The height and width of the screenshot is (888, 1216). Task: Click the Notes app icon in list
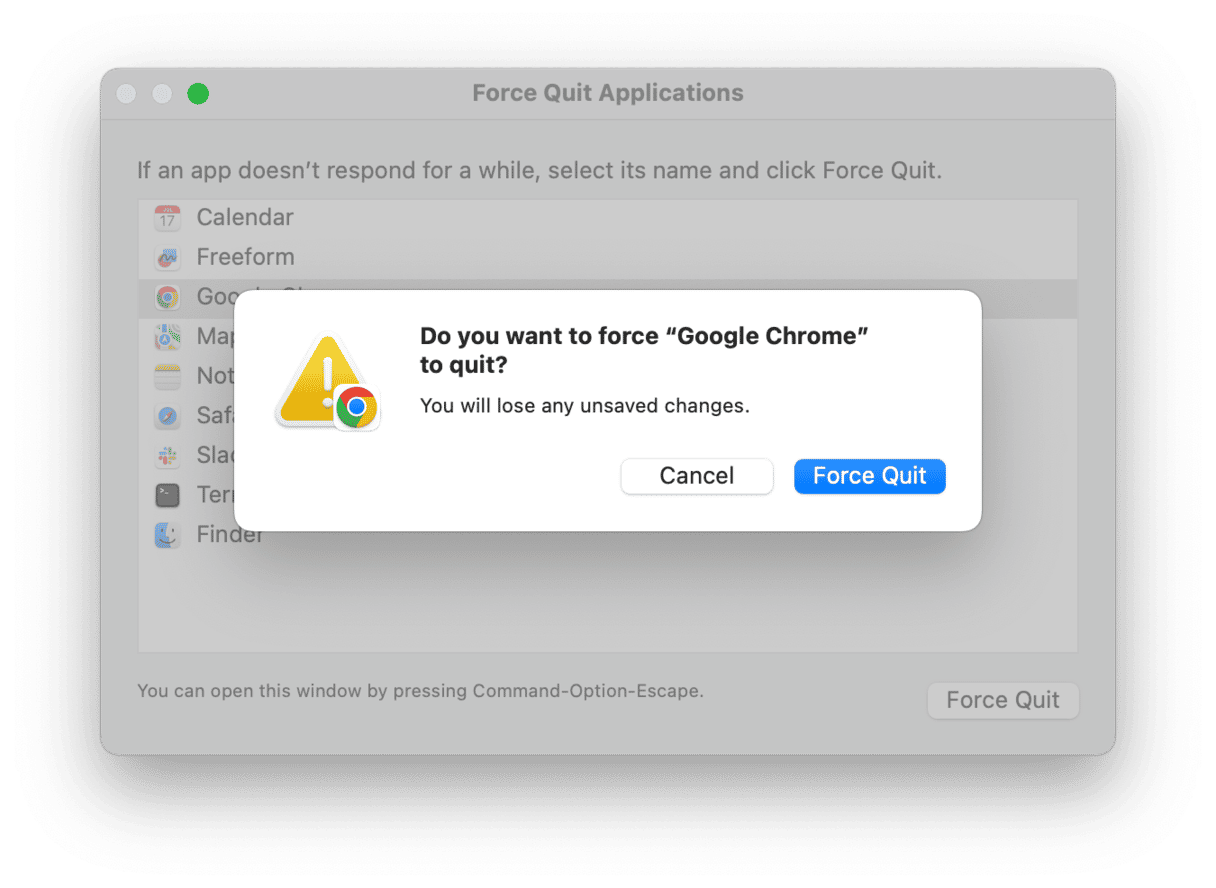pos(167,376)
